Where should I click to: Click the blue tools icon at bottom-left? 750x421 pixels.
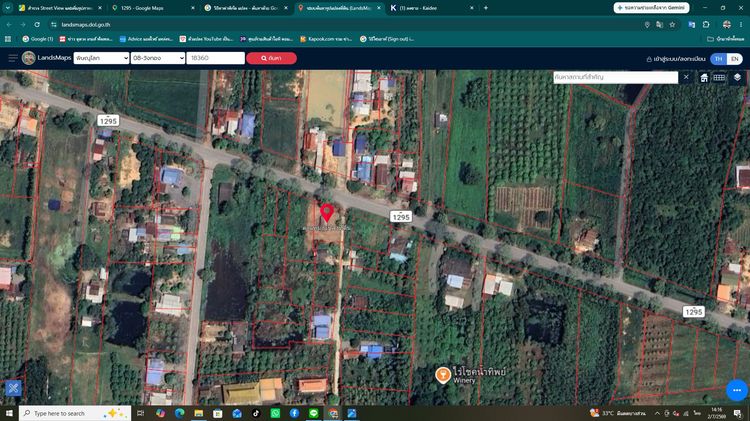[13, 388]
